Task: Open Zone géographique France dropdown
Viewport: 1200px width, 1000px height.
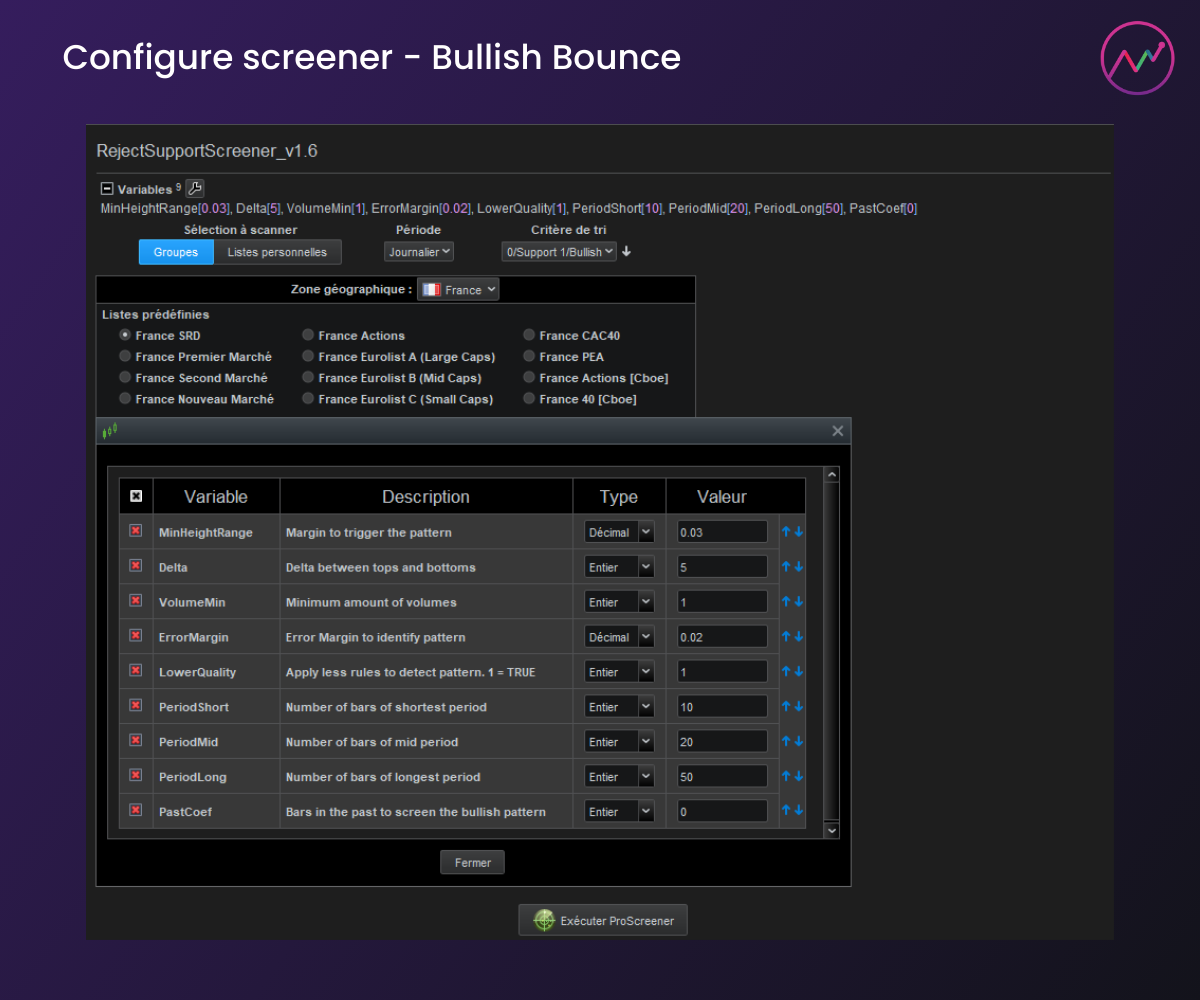Action: (458, 290)
